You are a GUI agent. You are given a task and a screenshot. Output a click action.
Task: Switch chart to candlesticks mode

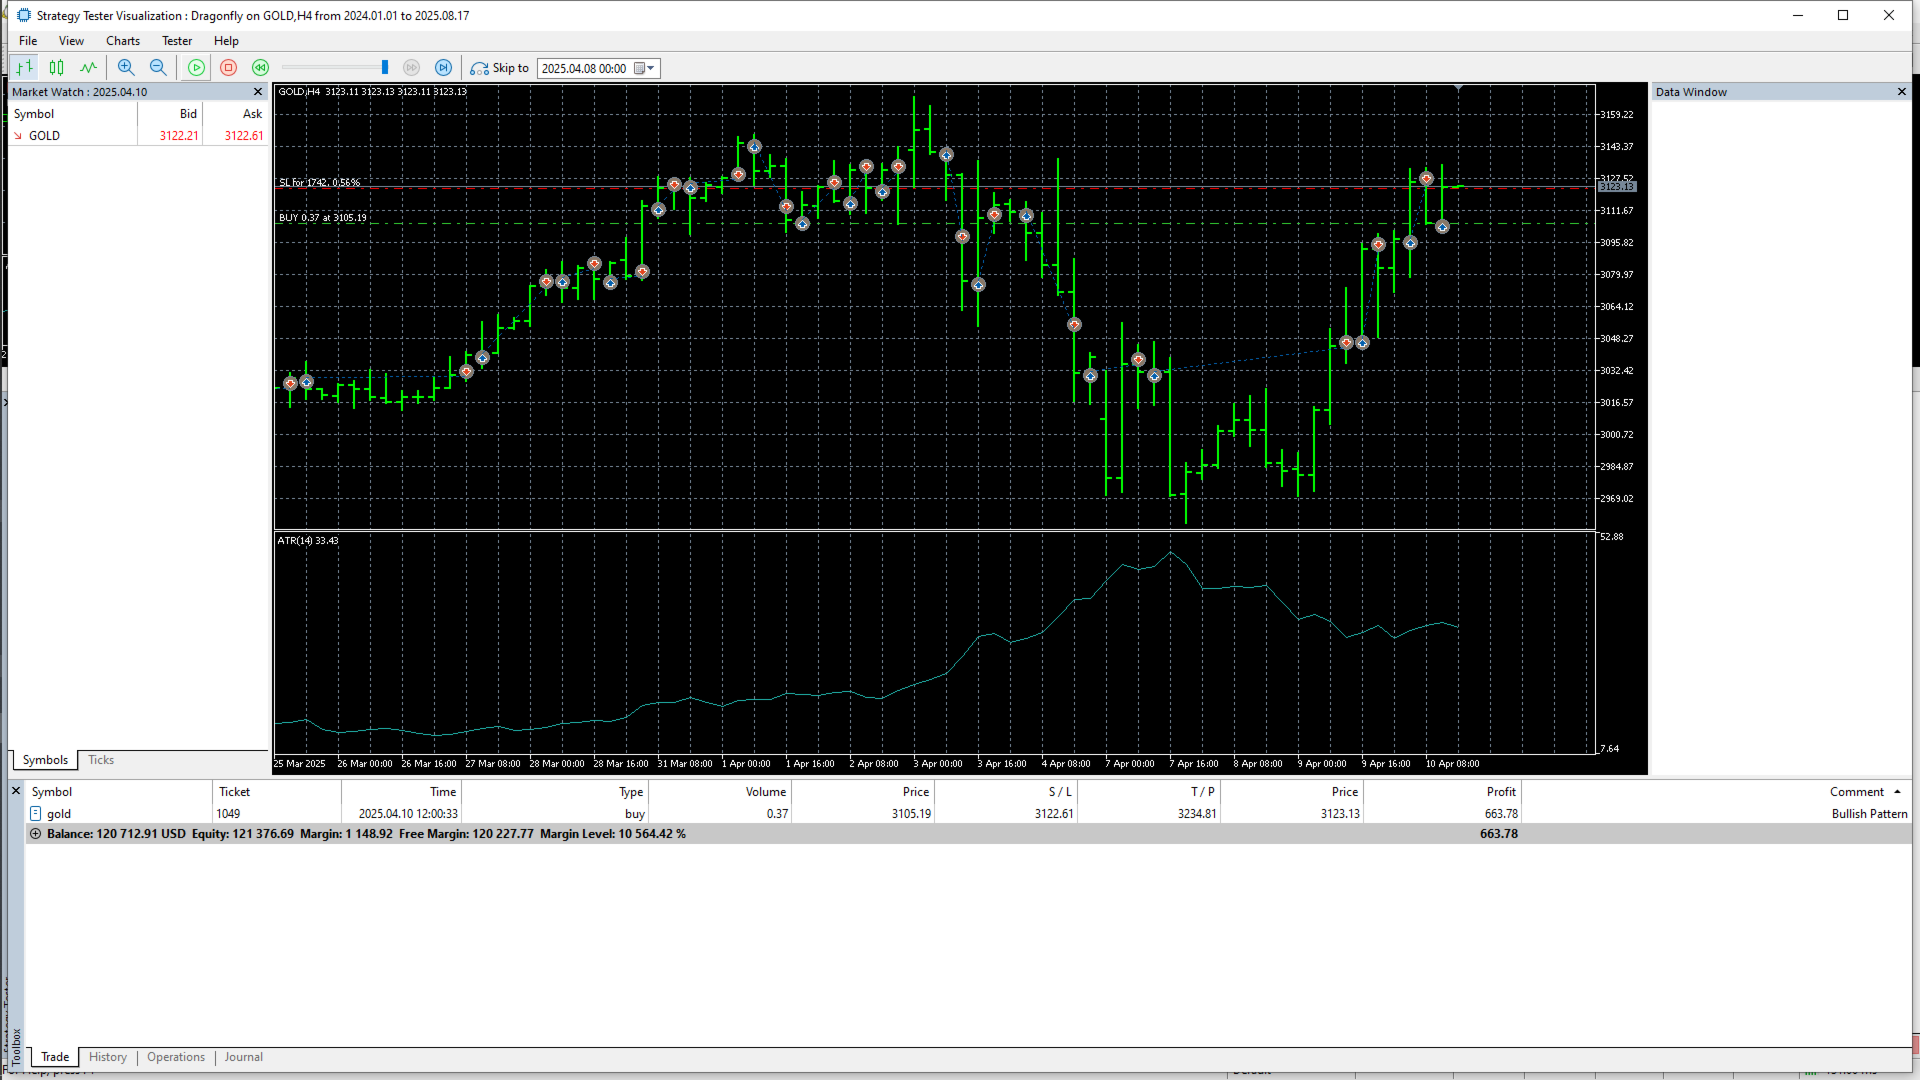click(57, 68)
